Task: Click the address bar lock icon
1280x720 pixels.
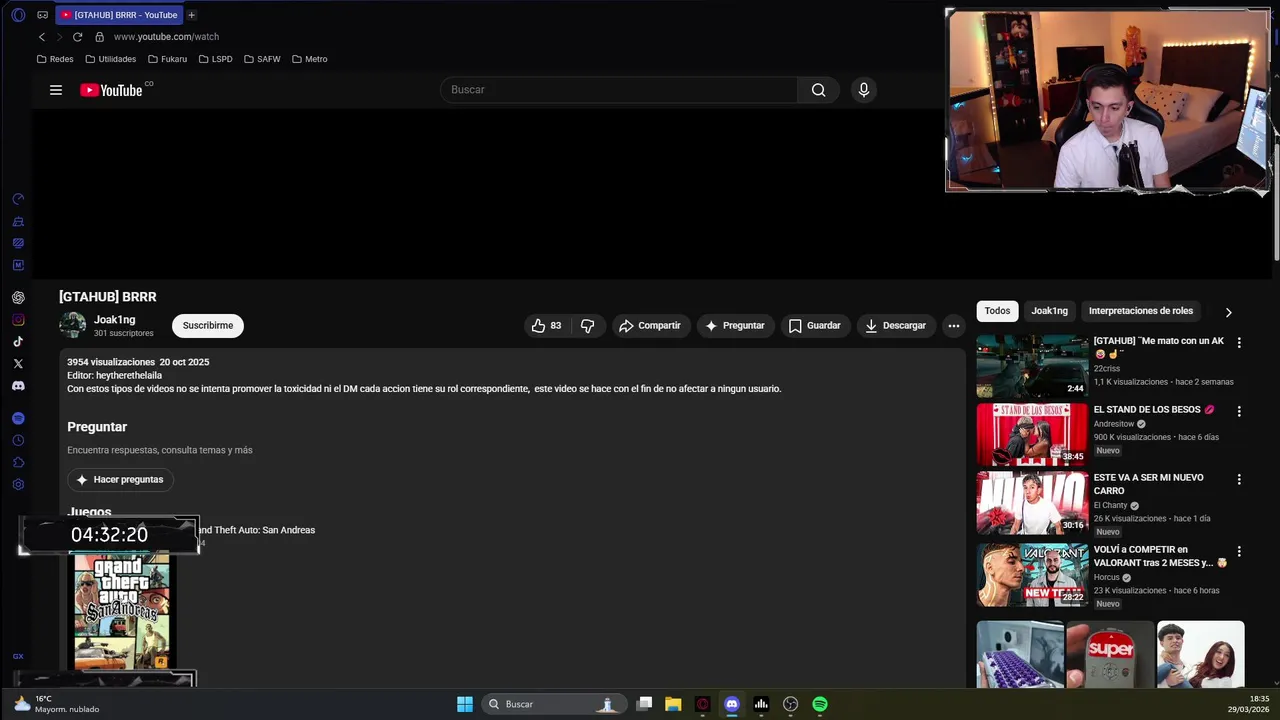Action: [x=99, y=37]
